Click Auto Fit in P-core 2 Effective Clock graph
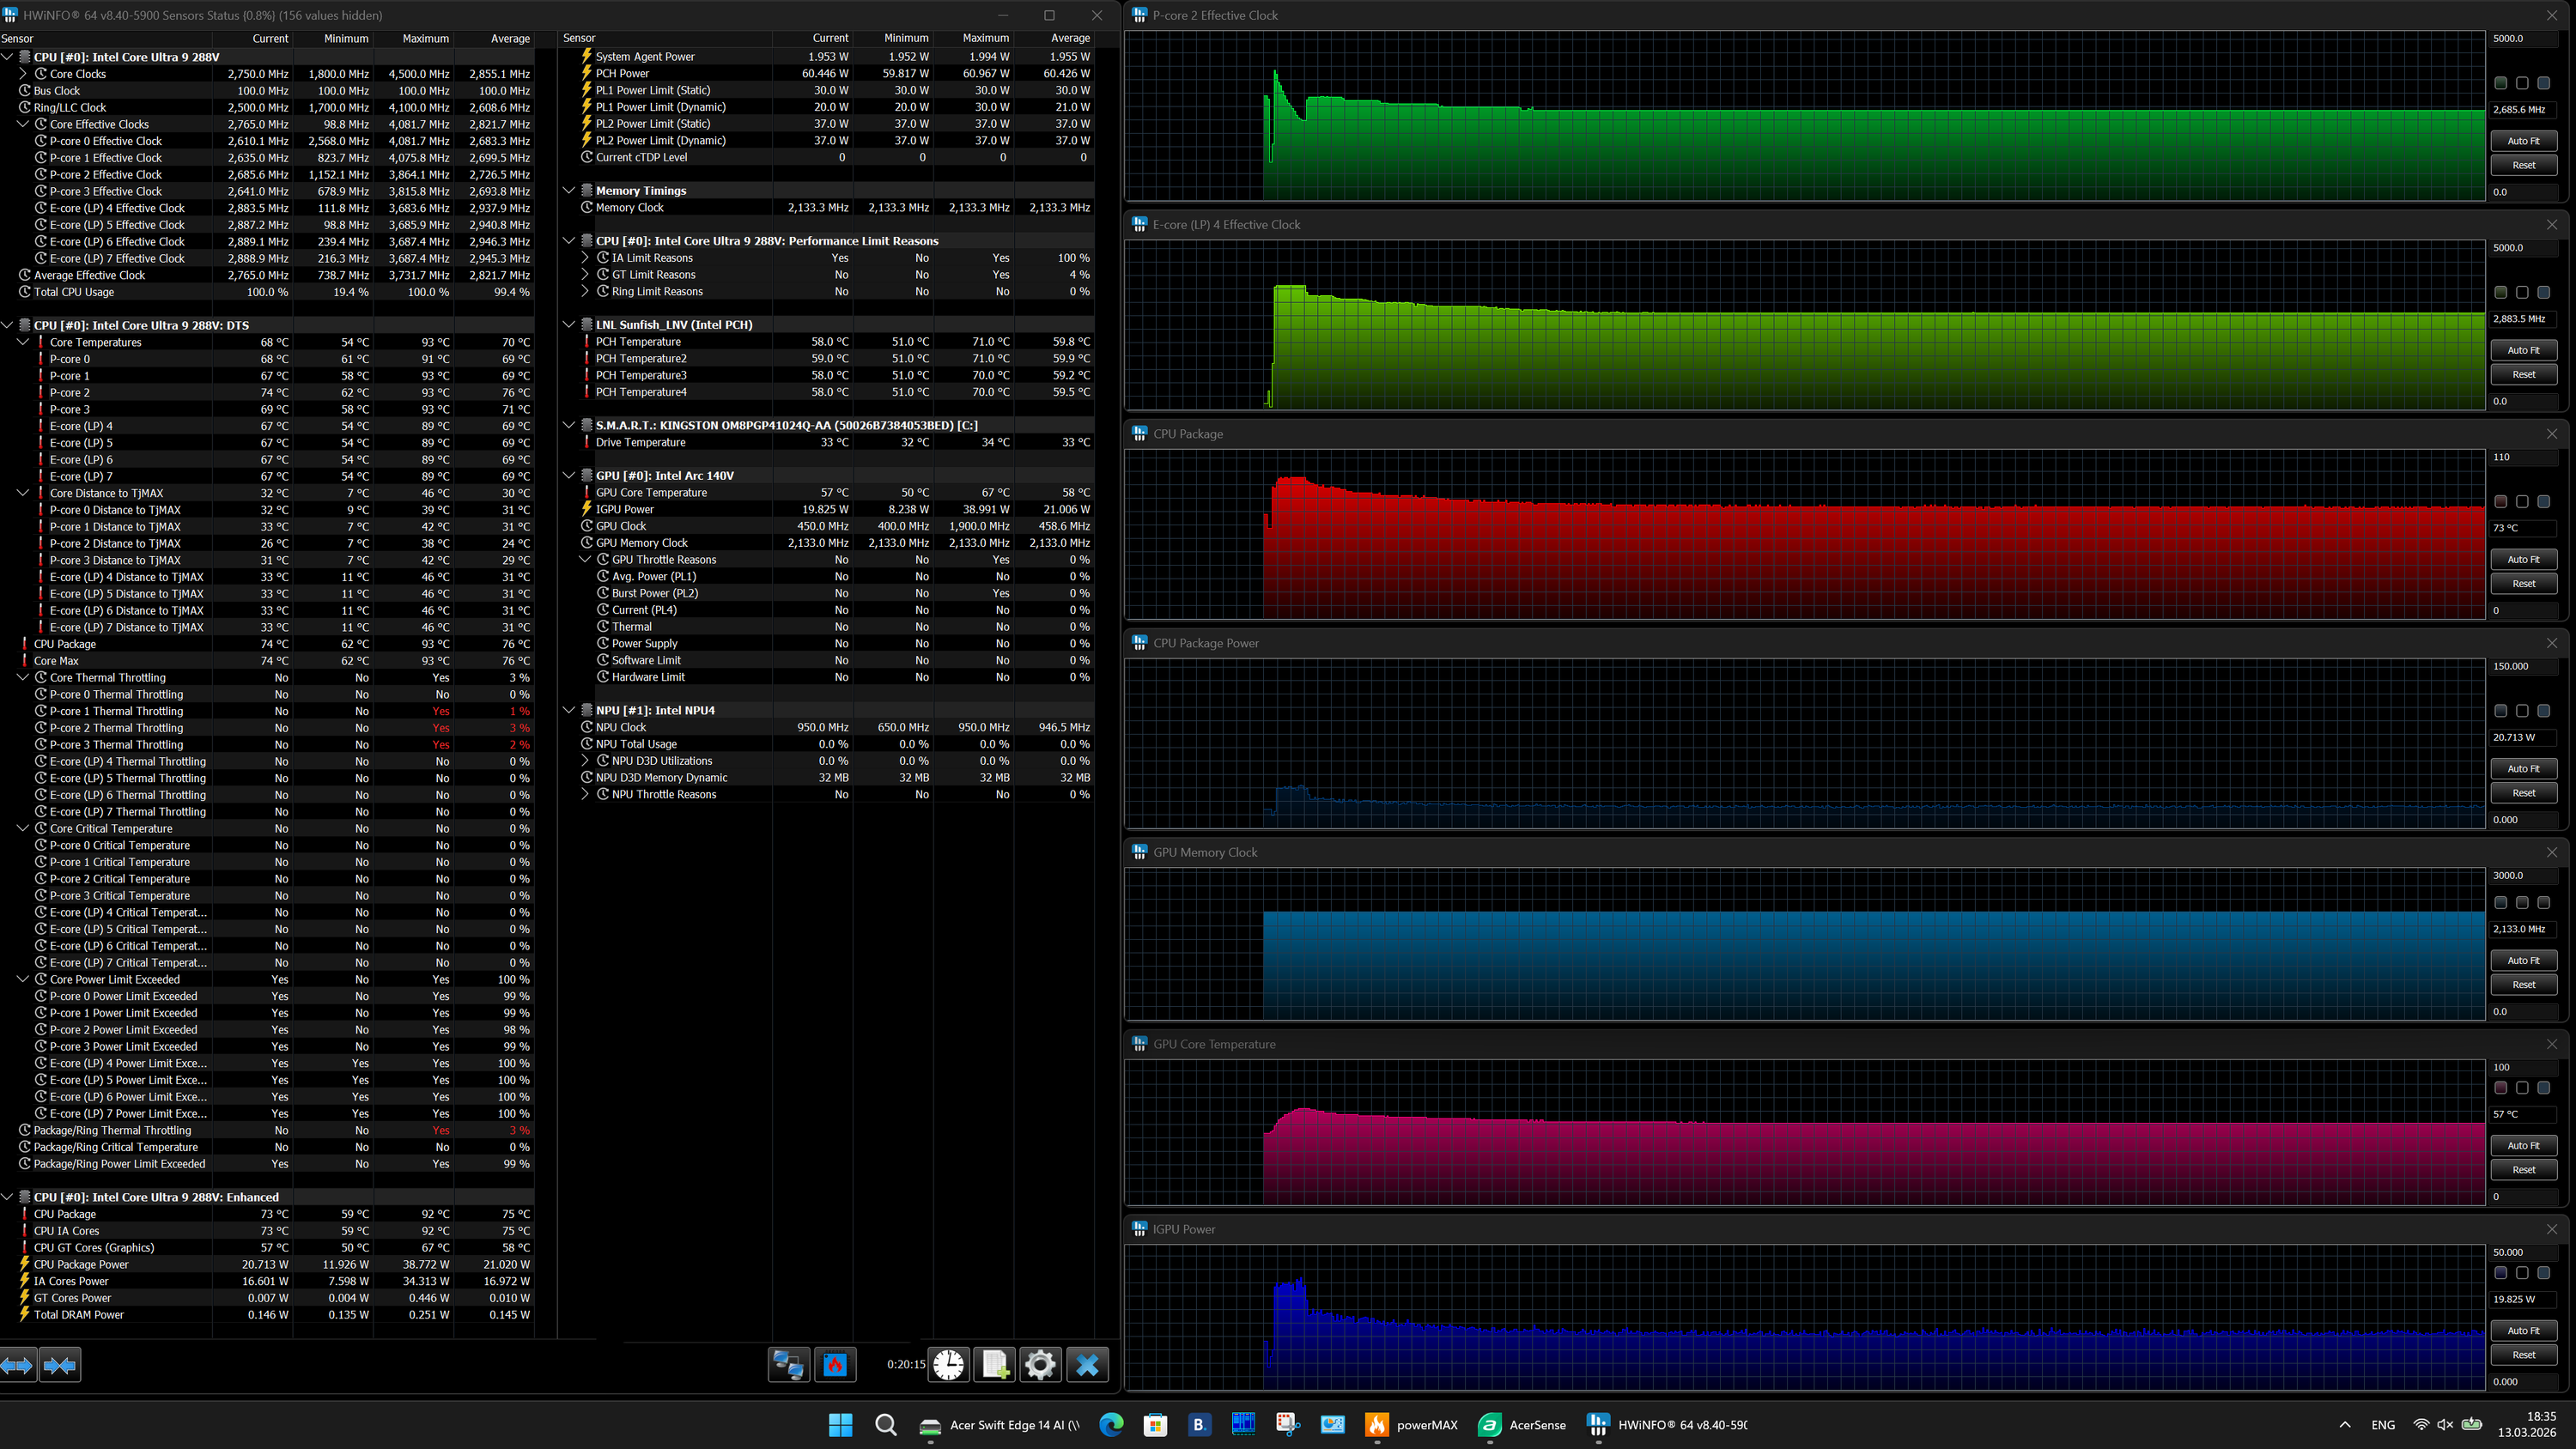Viewport: 2576px width, 1449px height. pyautogui.click(x=2523, y=141)
